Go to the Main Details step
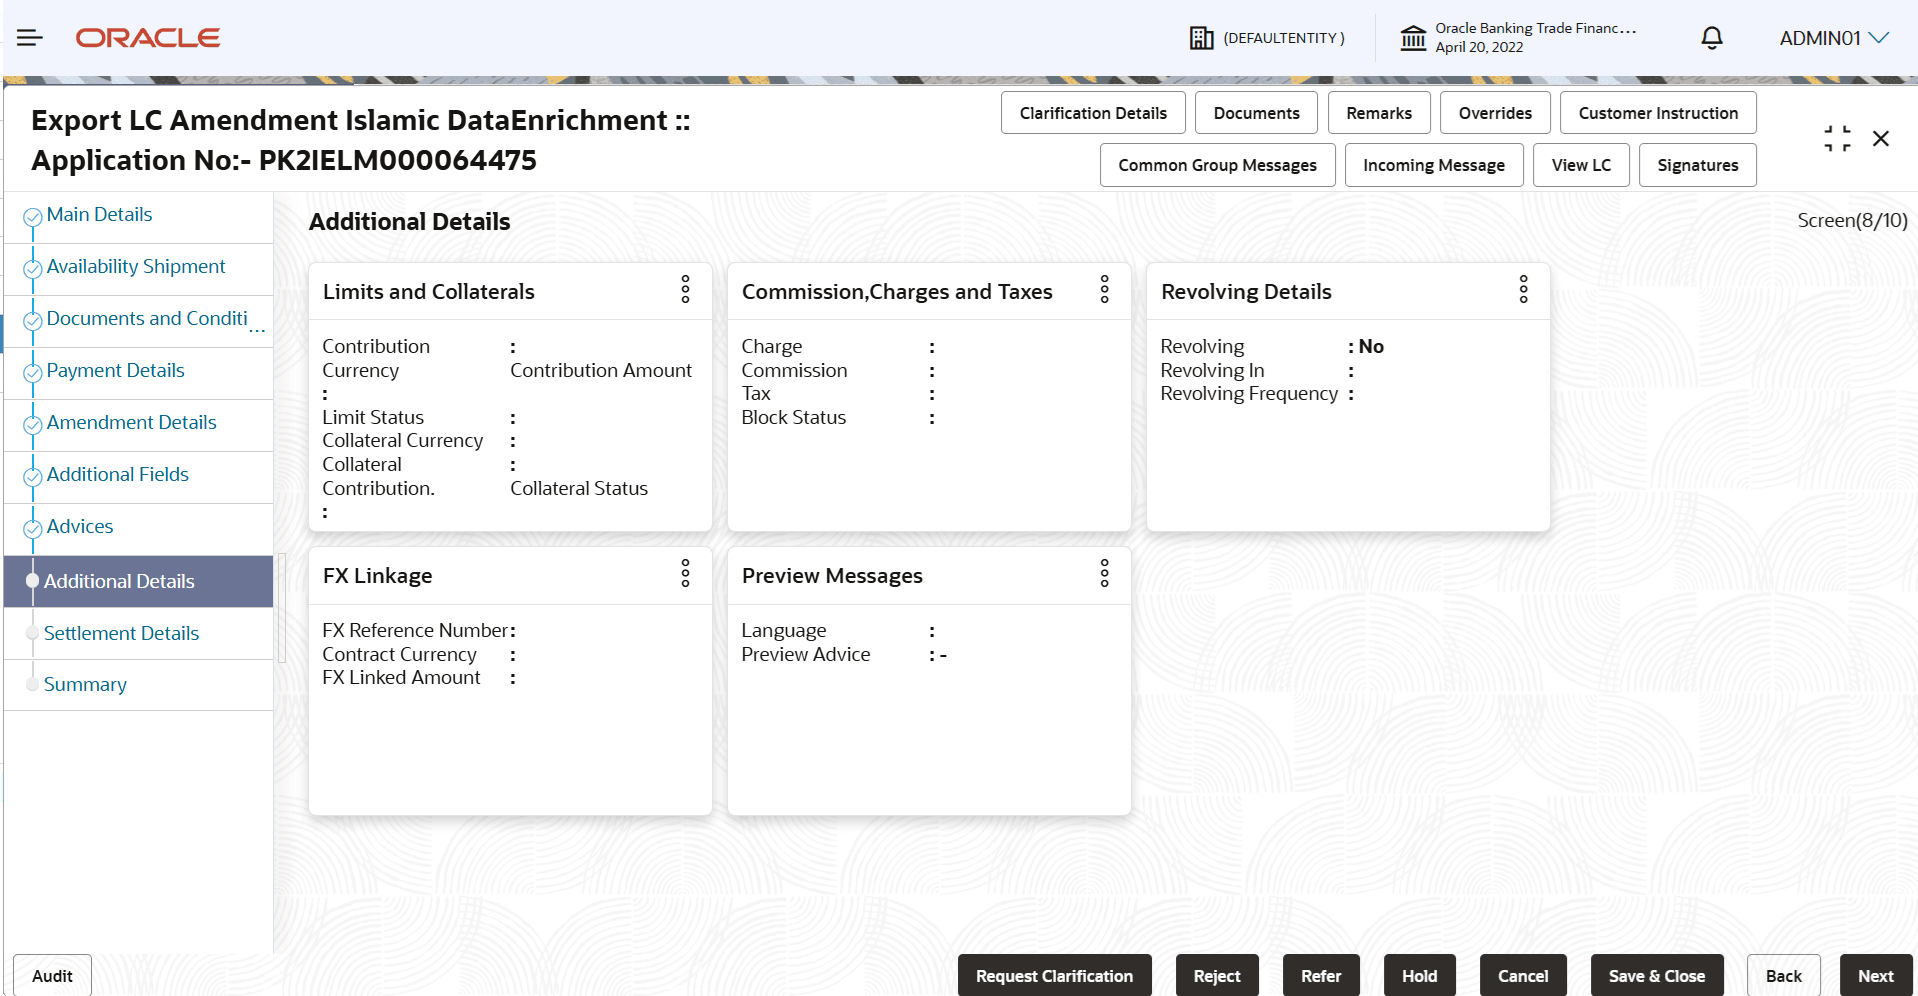The width and height of the screenshot is (1918, 996). click(99, 215)
